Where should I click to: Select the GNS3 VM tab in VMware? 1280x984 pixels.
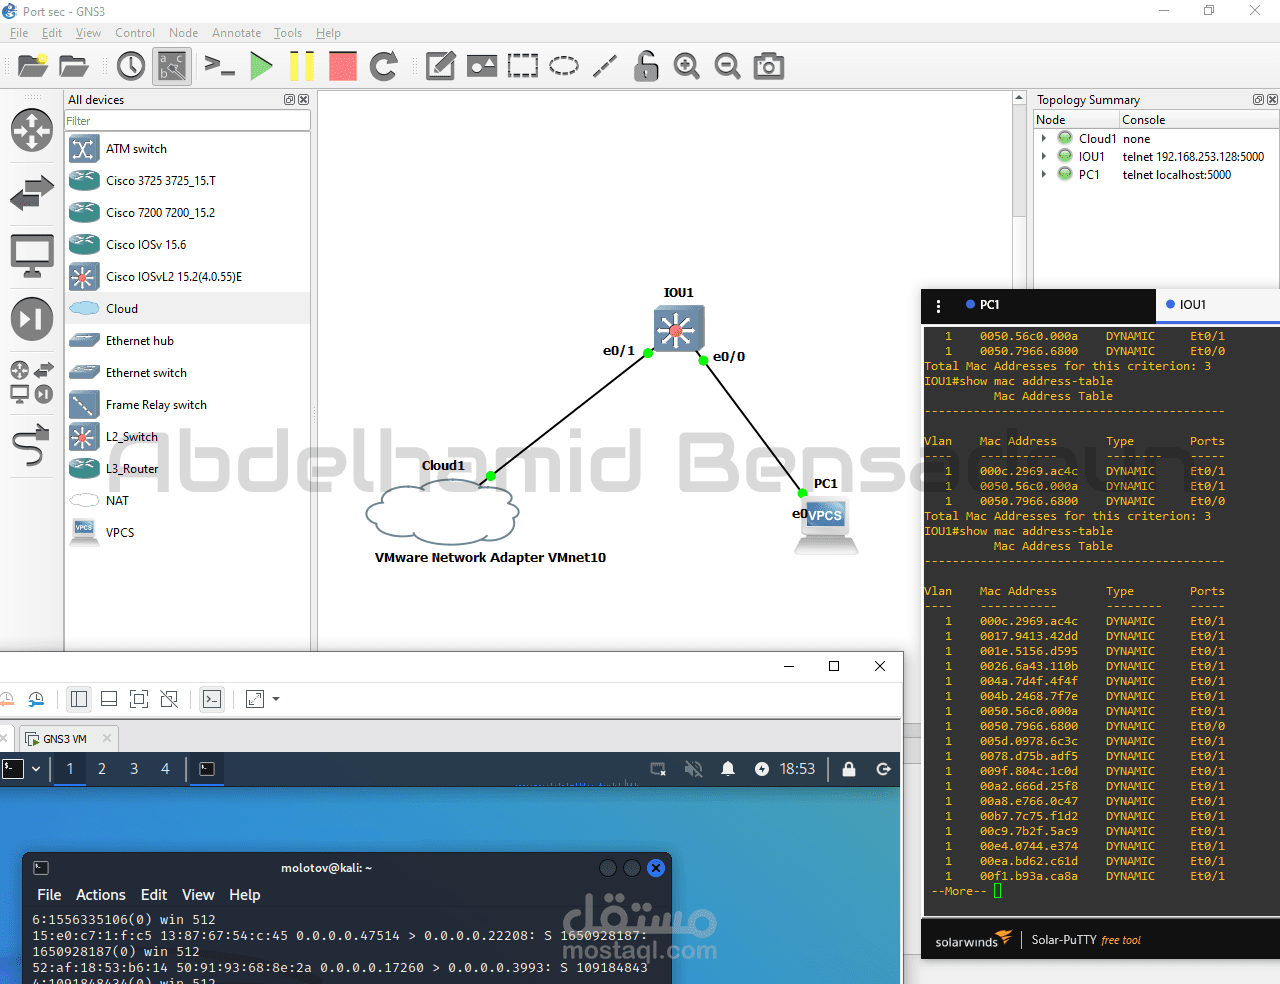pos(68,739)
